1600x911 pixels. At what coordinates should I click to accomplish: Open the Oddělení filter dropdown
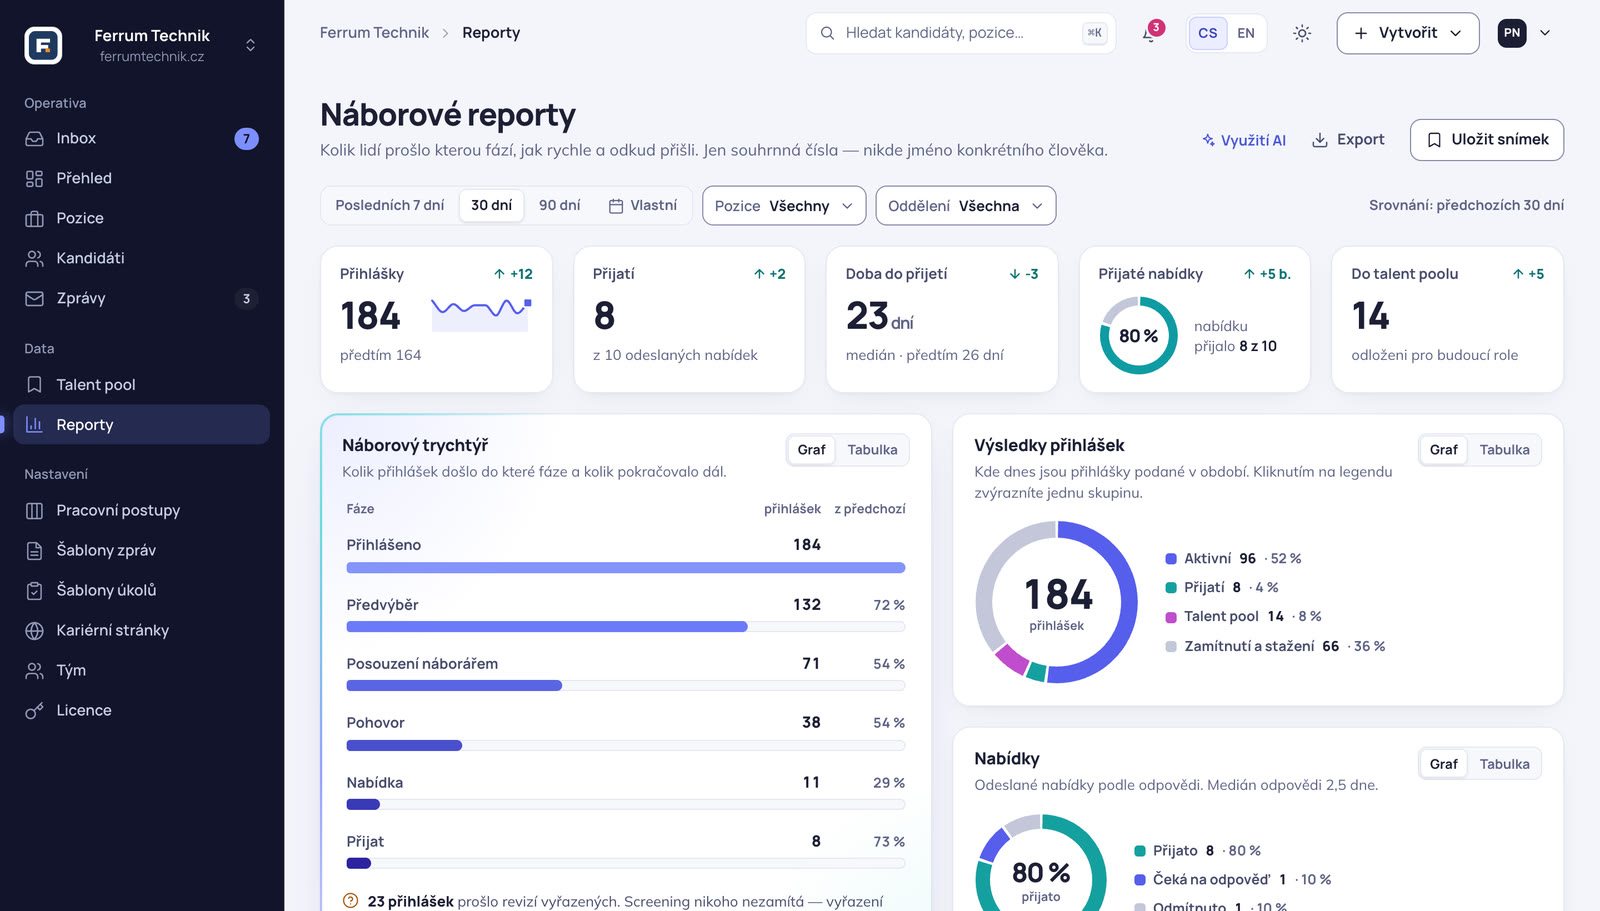966,206
